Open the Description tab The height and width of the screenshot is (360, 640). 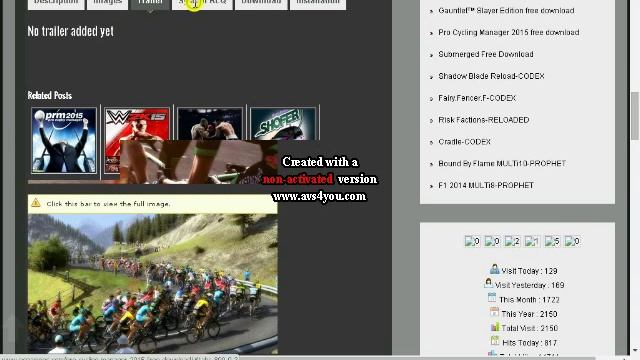56,3
